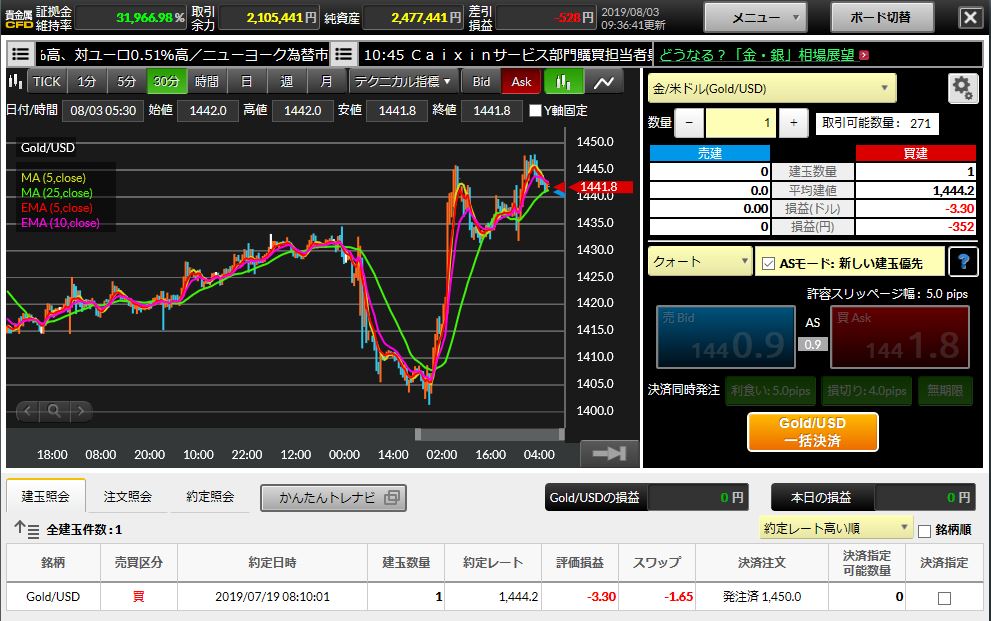
Task: Open 金/米ドル(Gold/USD) instrument dropdown
Action: [772, 88]
